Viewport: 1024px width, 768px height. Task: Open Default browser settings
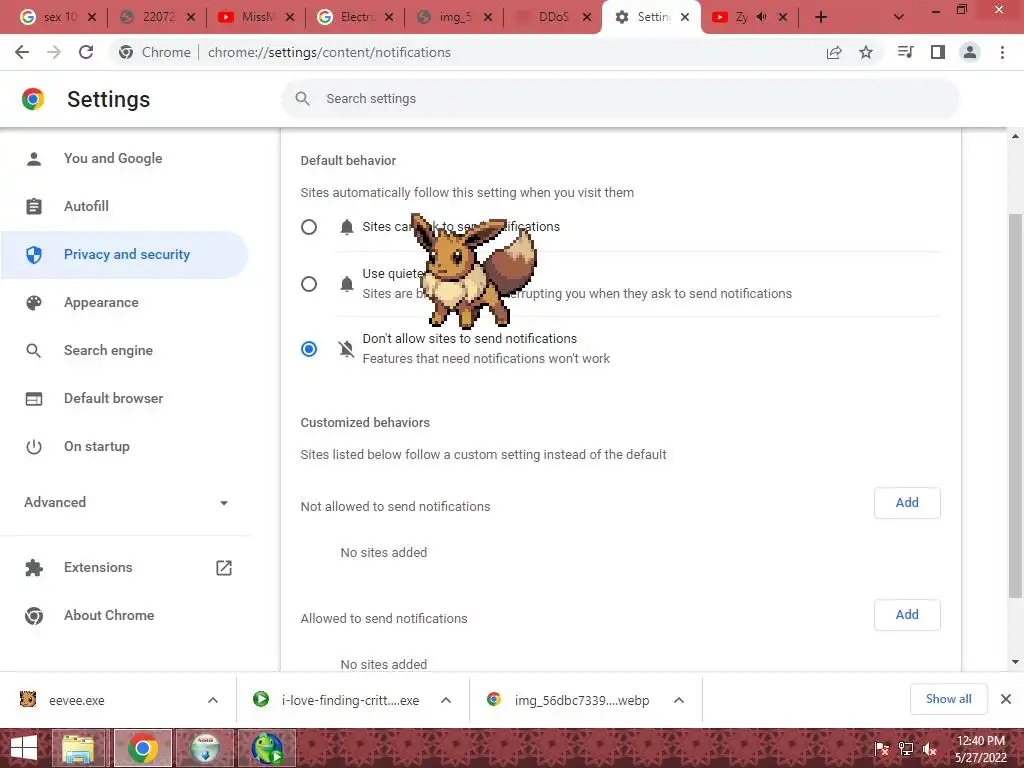[124, 398]
